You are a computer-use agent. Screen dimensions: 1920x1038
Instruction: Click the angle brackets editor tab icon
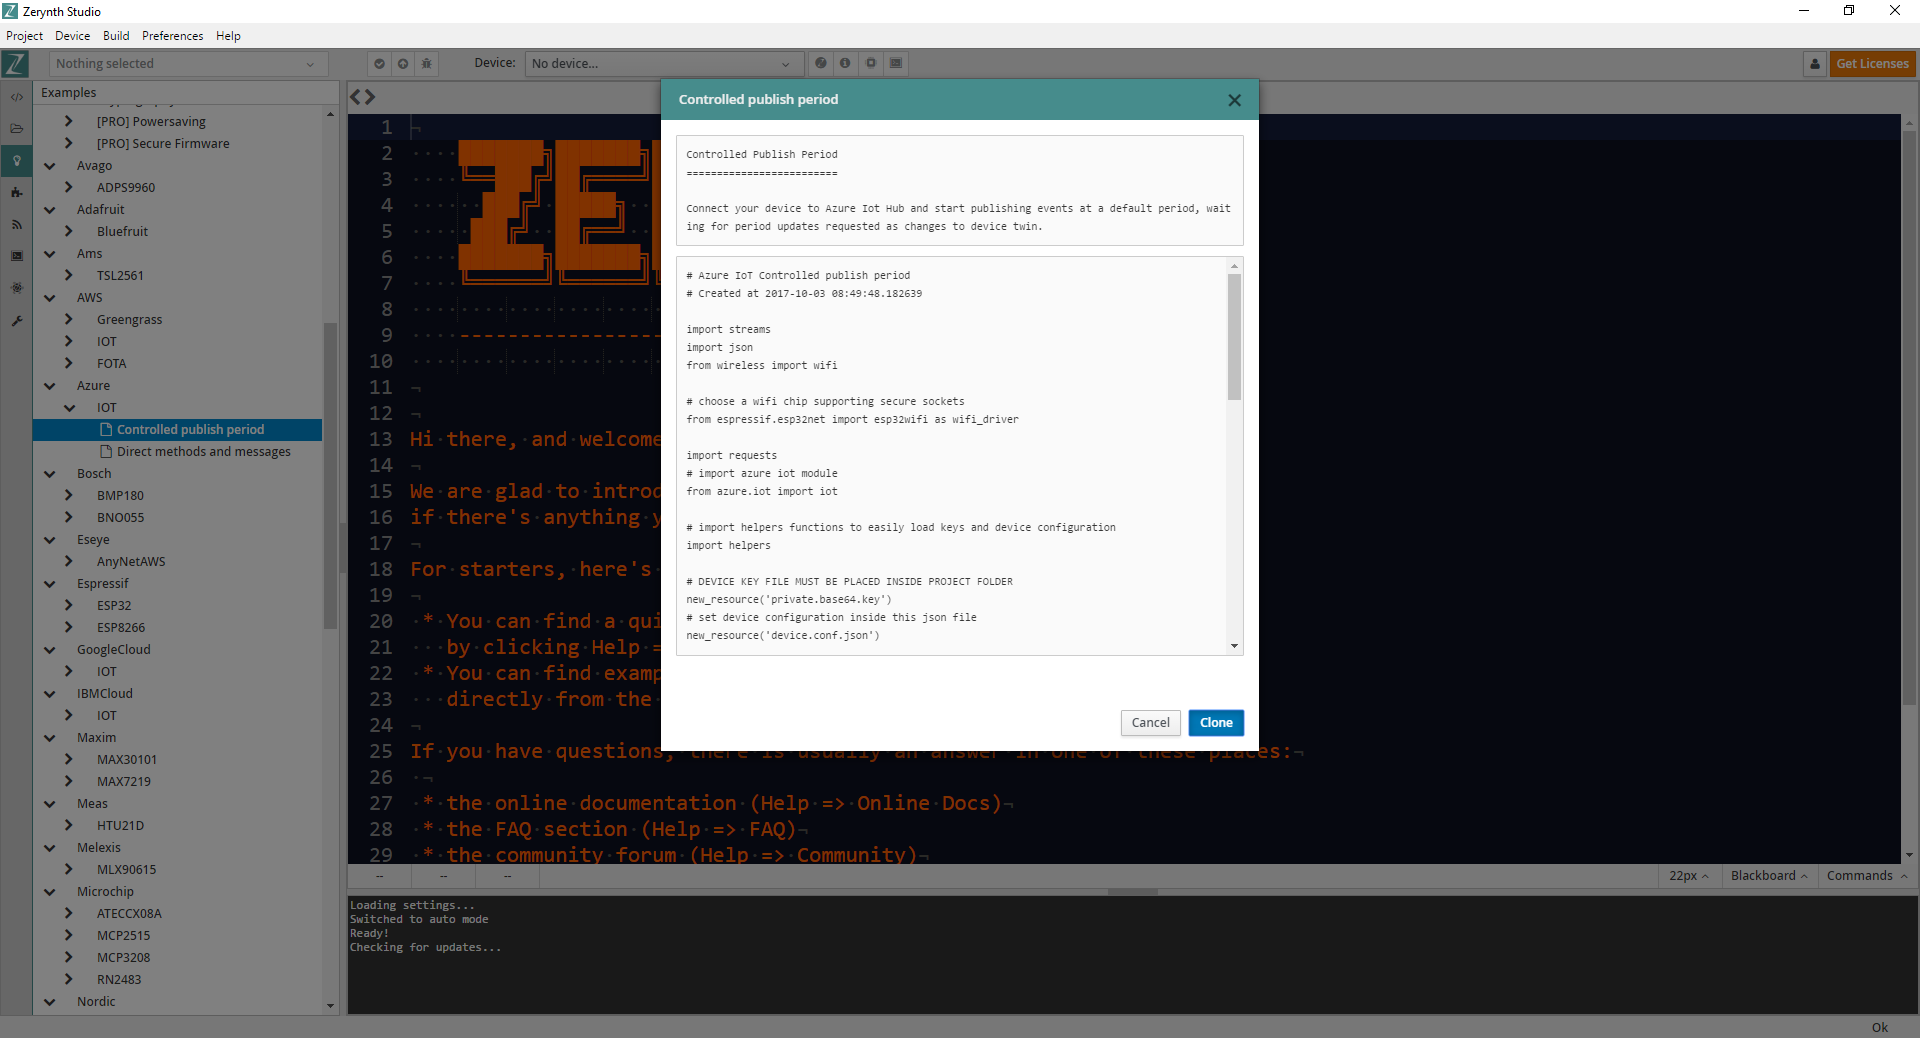tap(362, 97)
